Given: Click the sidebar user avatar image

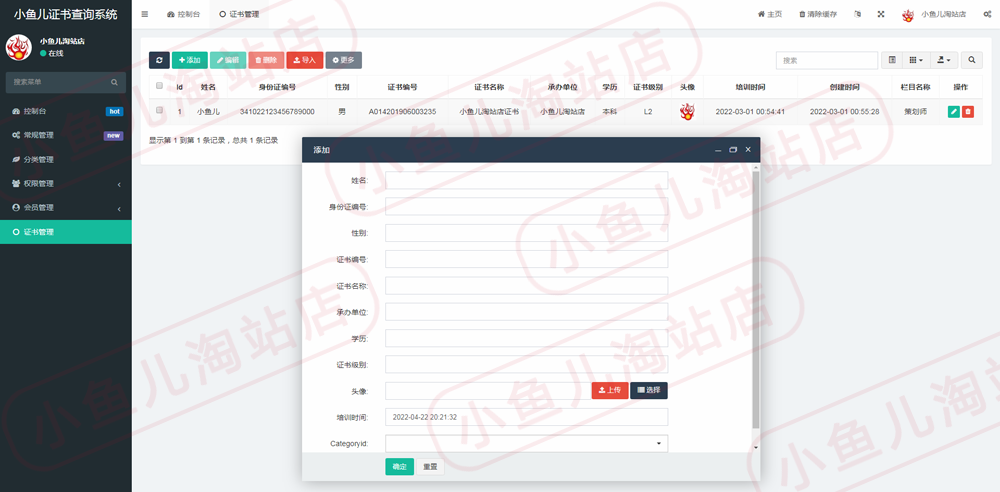Looking at the screenshot, I should point(18,47).
